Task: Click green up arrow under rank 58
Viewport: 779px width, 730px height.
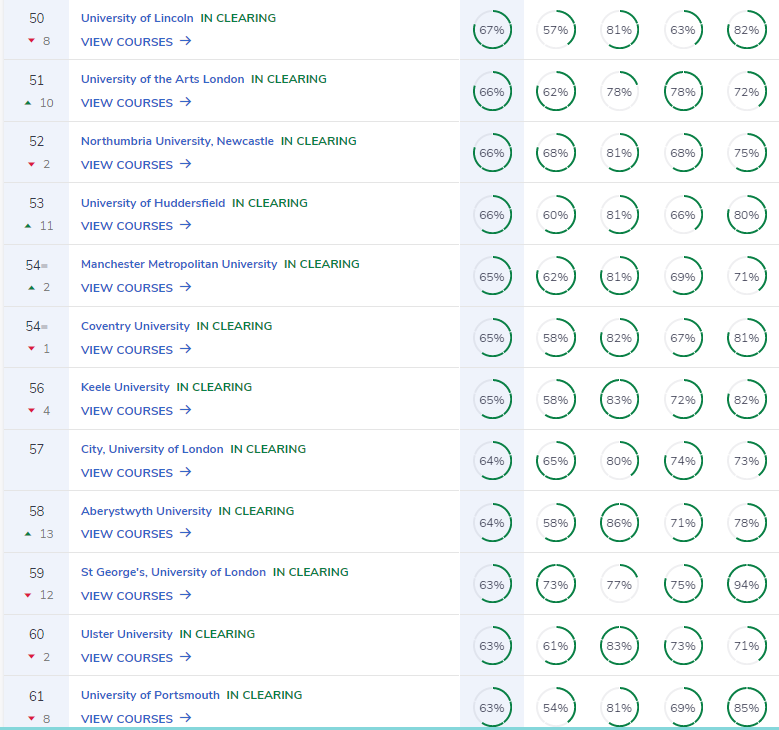Action: (28, 534)
